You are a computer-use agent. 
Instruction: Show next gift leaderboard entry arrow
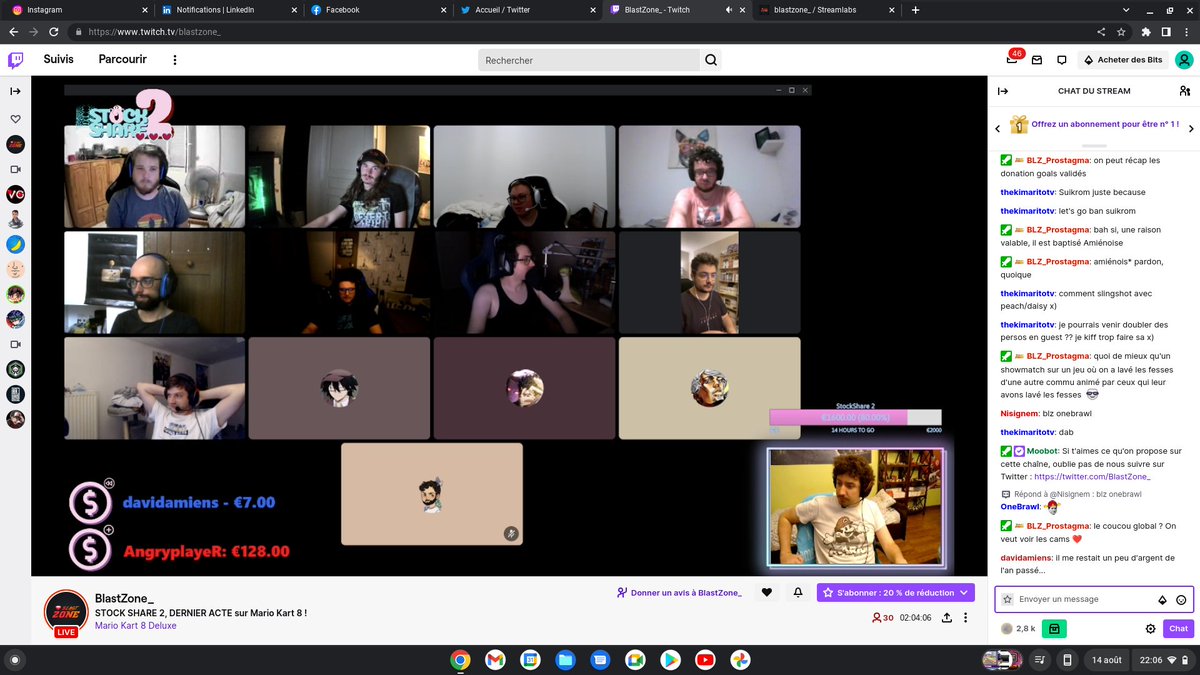coord(1191,128)
